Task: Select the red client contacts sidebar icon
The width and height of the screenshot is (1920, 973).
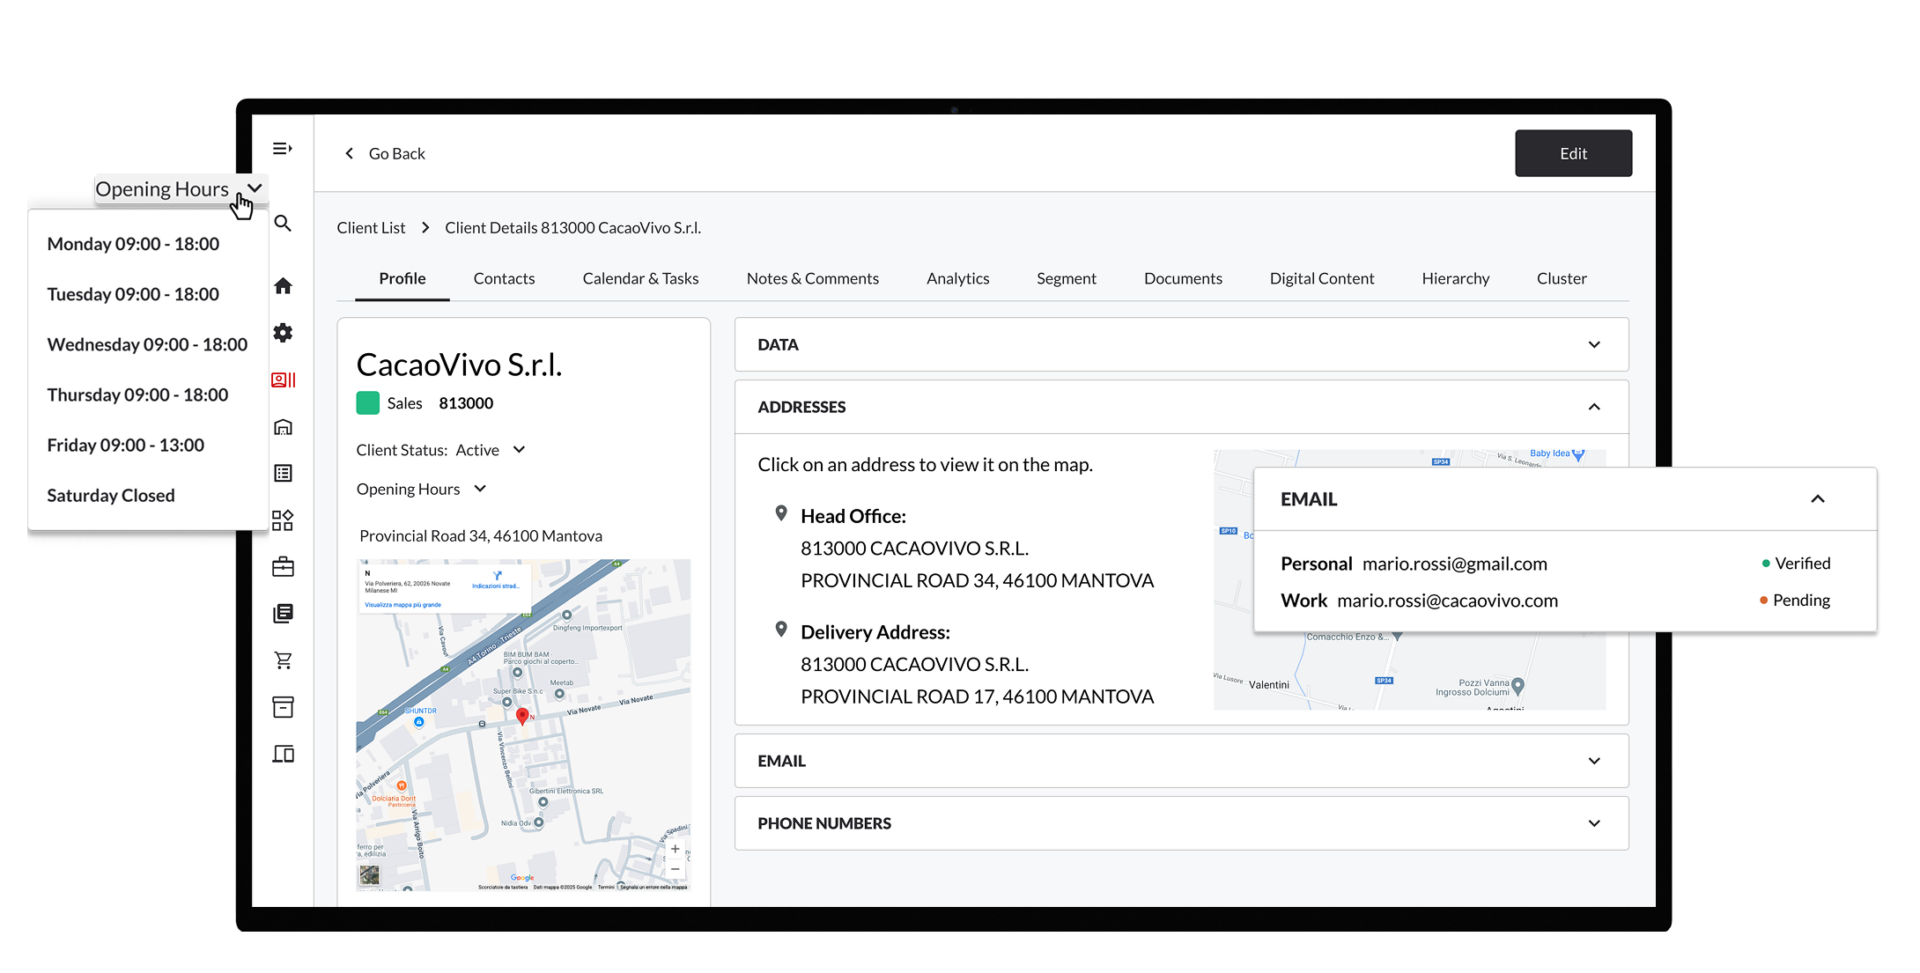Action: (283, 380)
